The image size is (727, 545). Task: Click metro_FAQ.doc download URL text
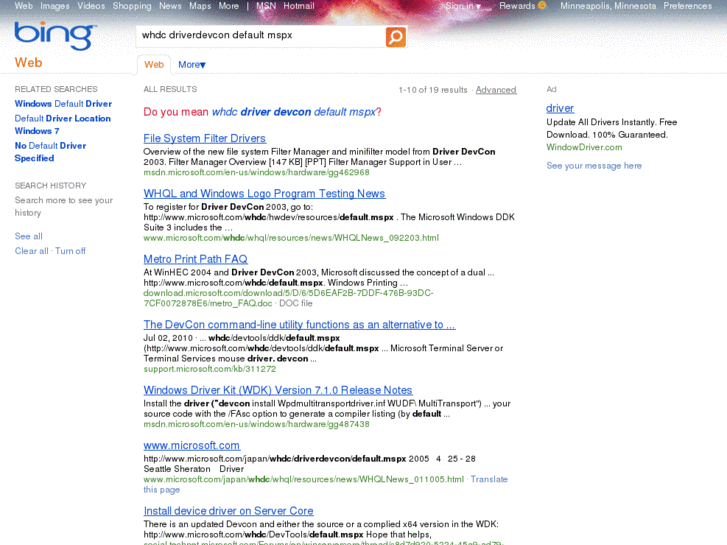pos(288,298)
